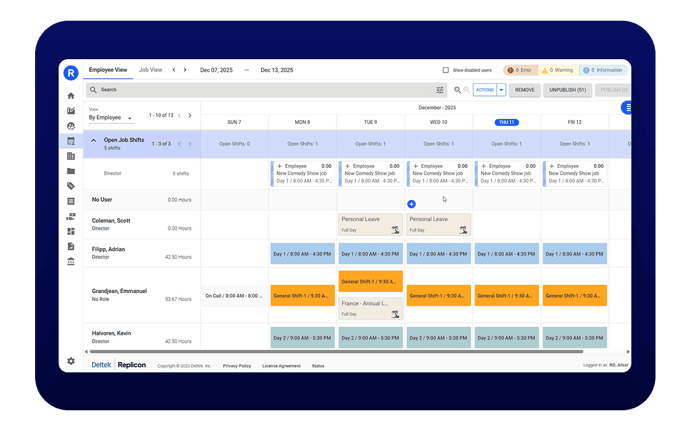Open the Replicon R logo menu
Image resolution: width=690 pixels, height=431 pixels.
(x=71, y=73)
